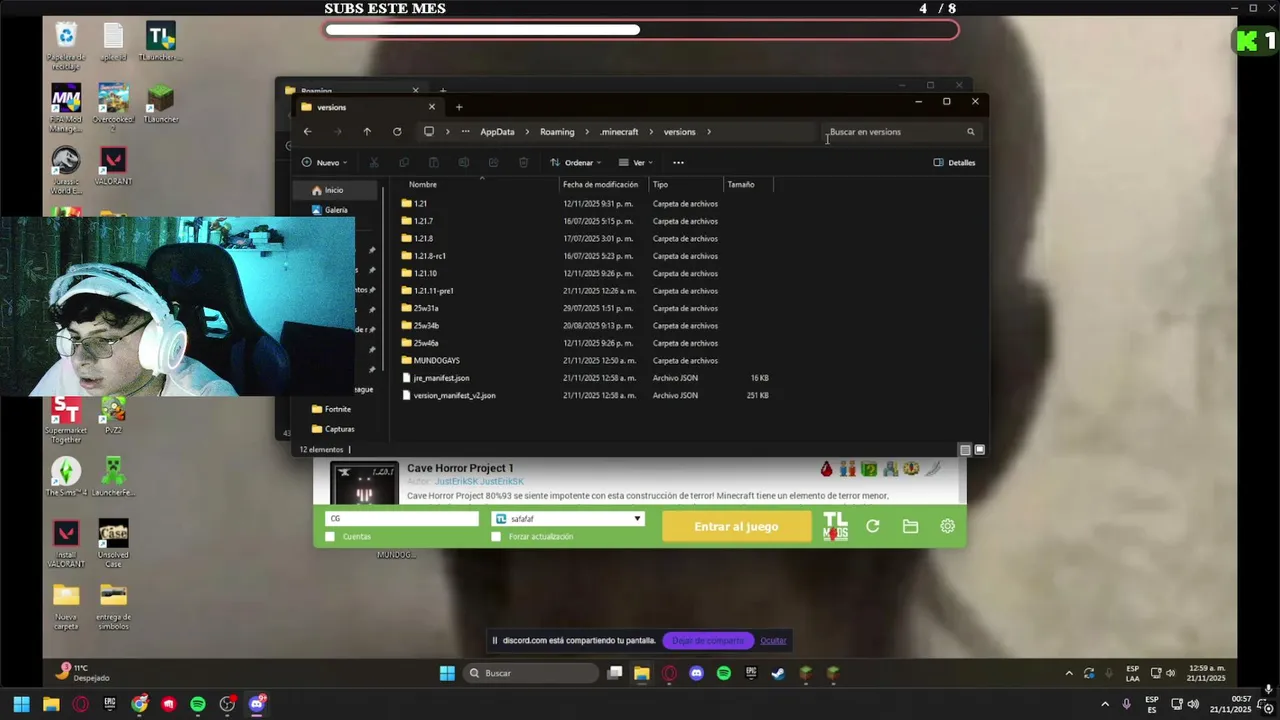Open TL Mods in the TLauncher bar
Screen dimensions: 1280x720
[835, 526]
